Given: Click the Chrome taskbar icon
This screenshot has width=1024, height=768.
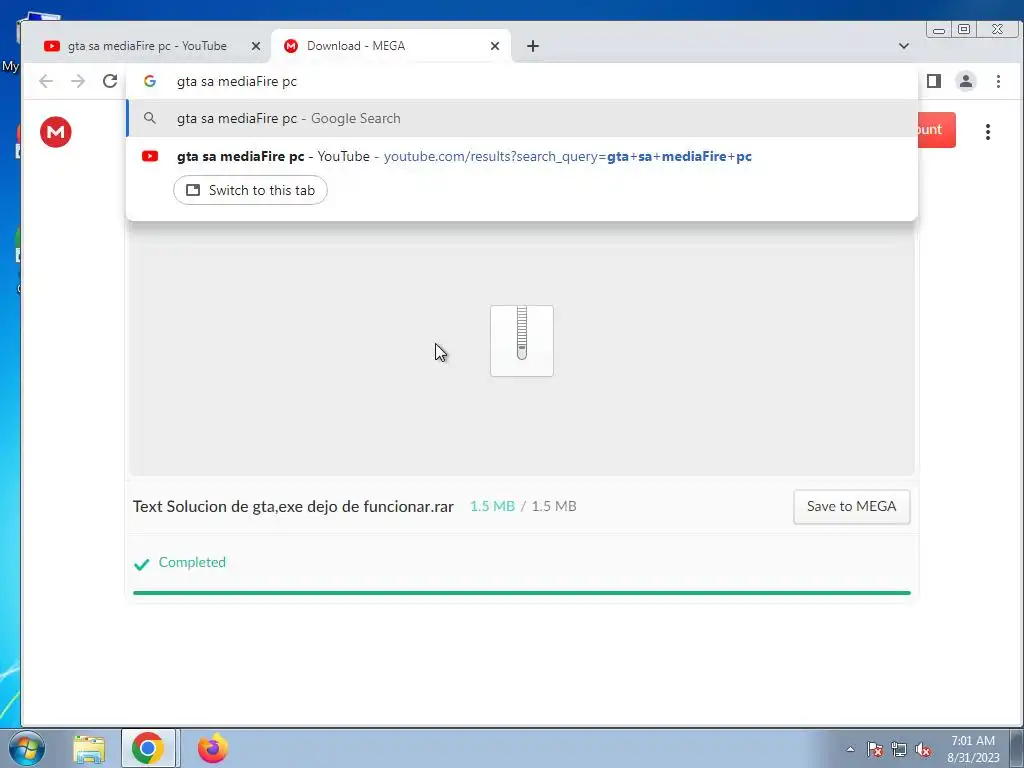Looking at the screenshot, I should (148, 748).
